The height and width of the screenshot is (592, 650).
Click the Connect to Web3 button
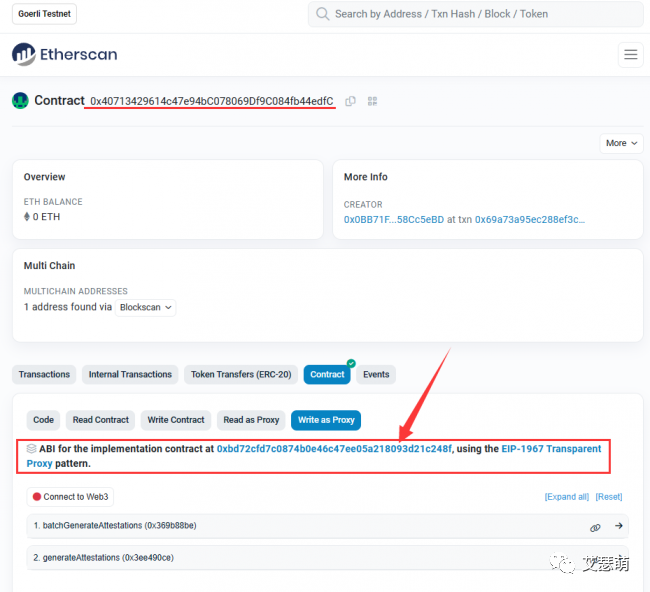(x=70, y=497)
